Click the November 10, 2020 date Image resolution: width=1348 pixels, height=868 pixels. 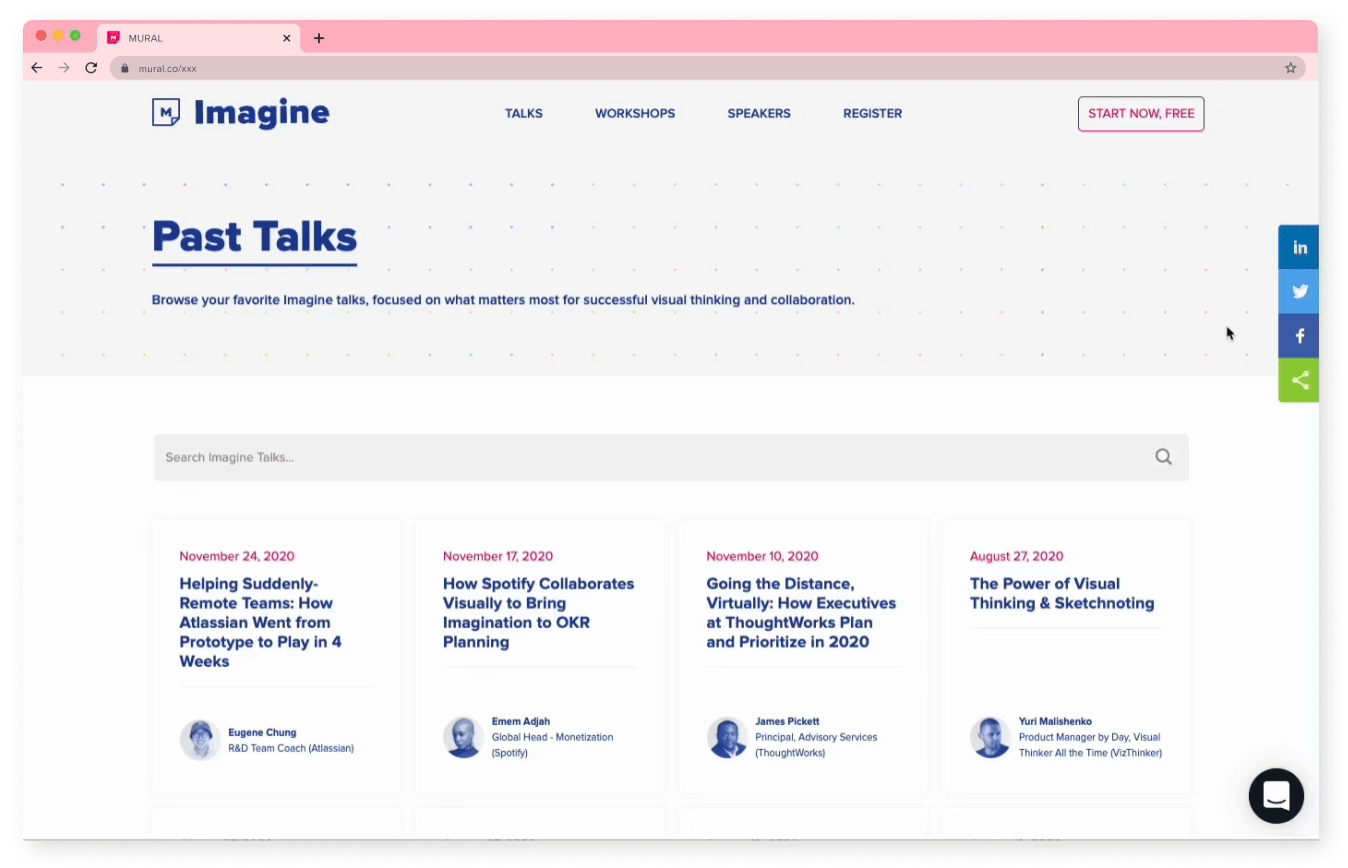762,556
